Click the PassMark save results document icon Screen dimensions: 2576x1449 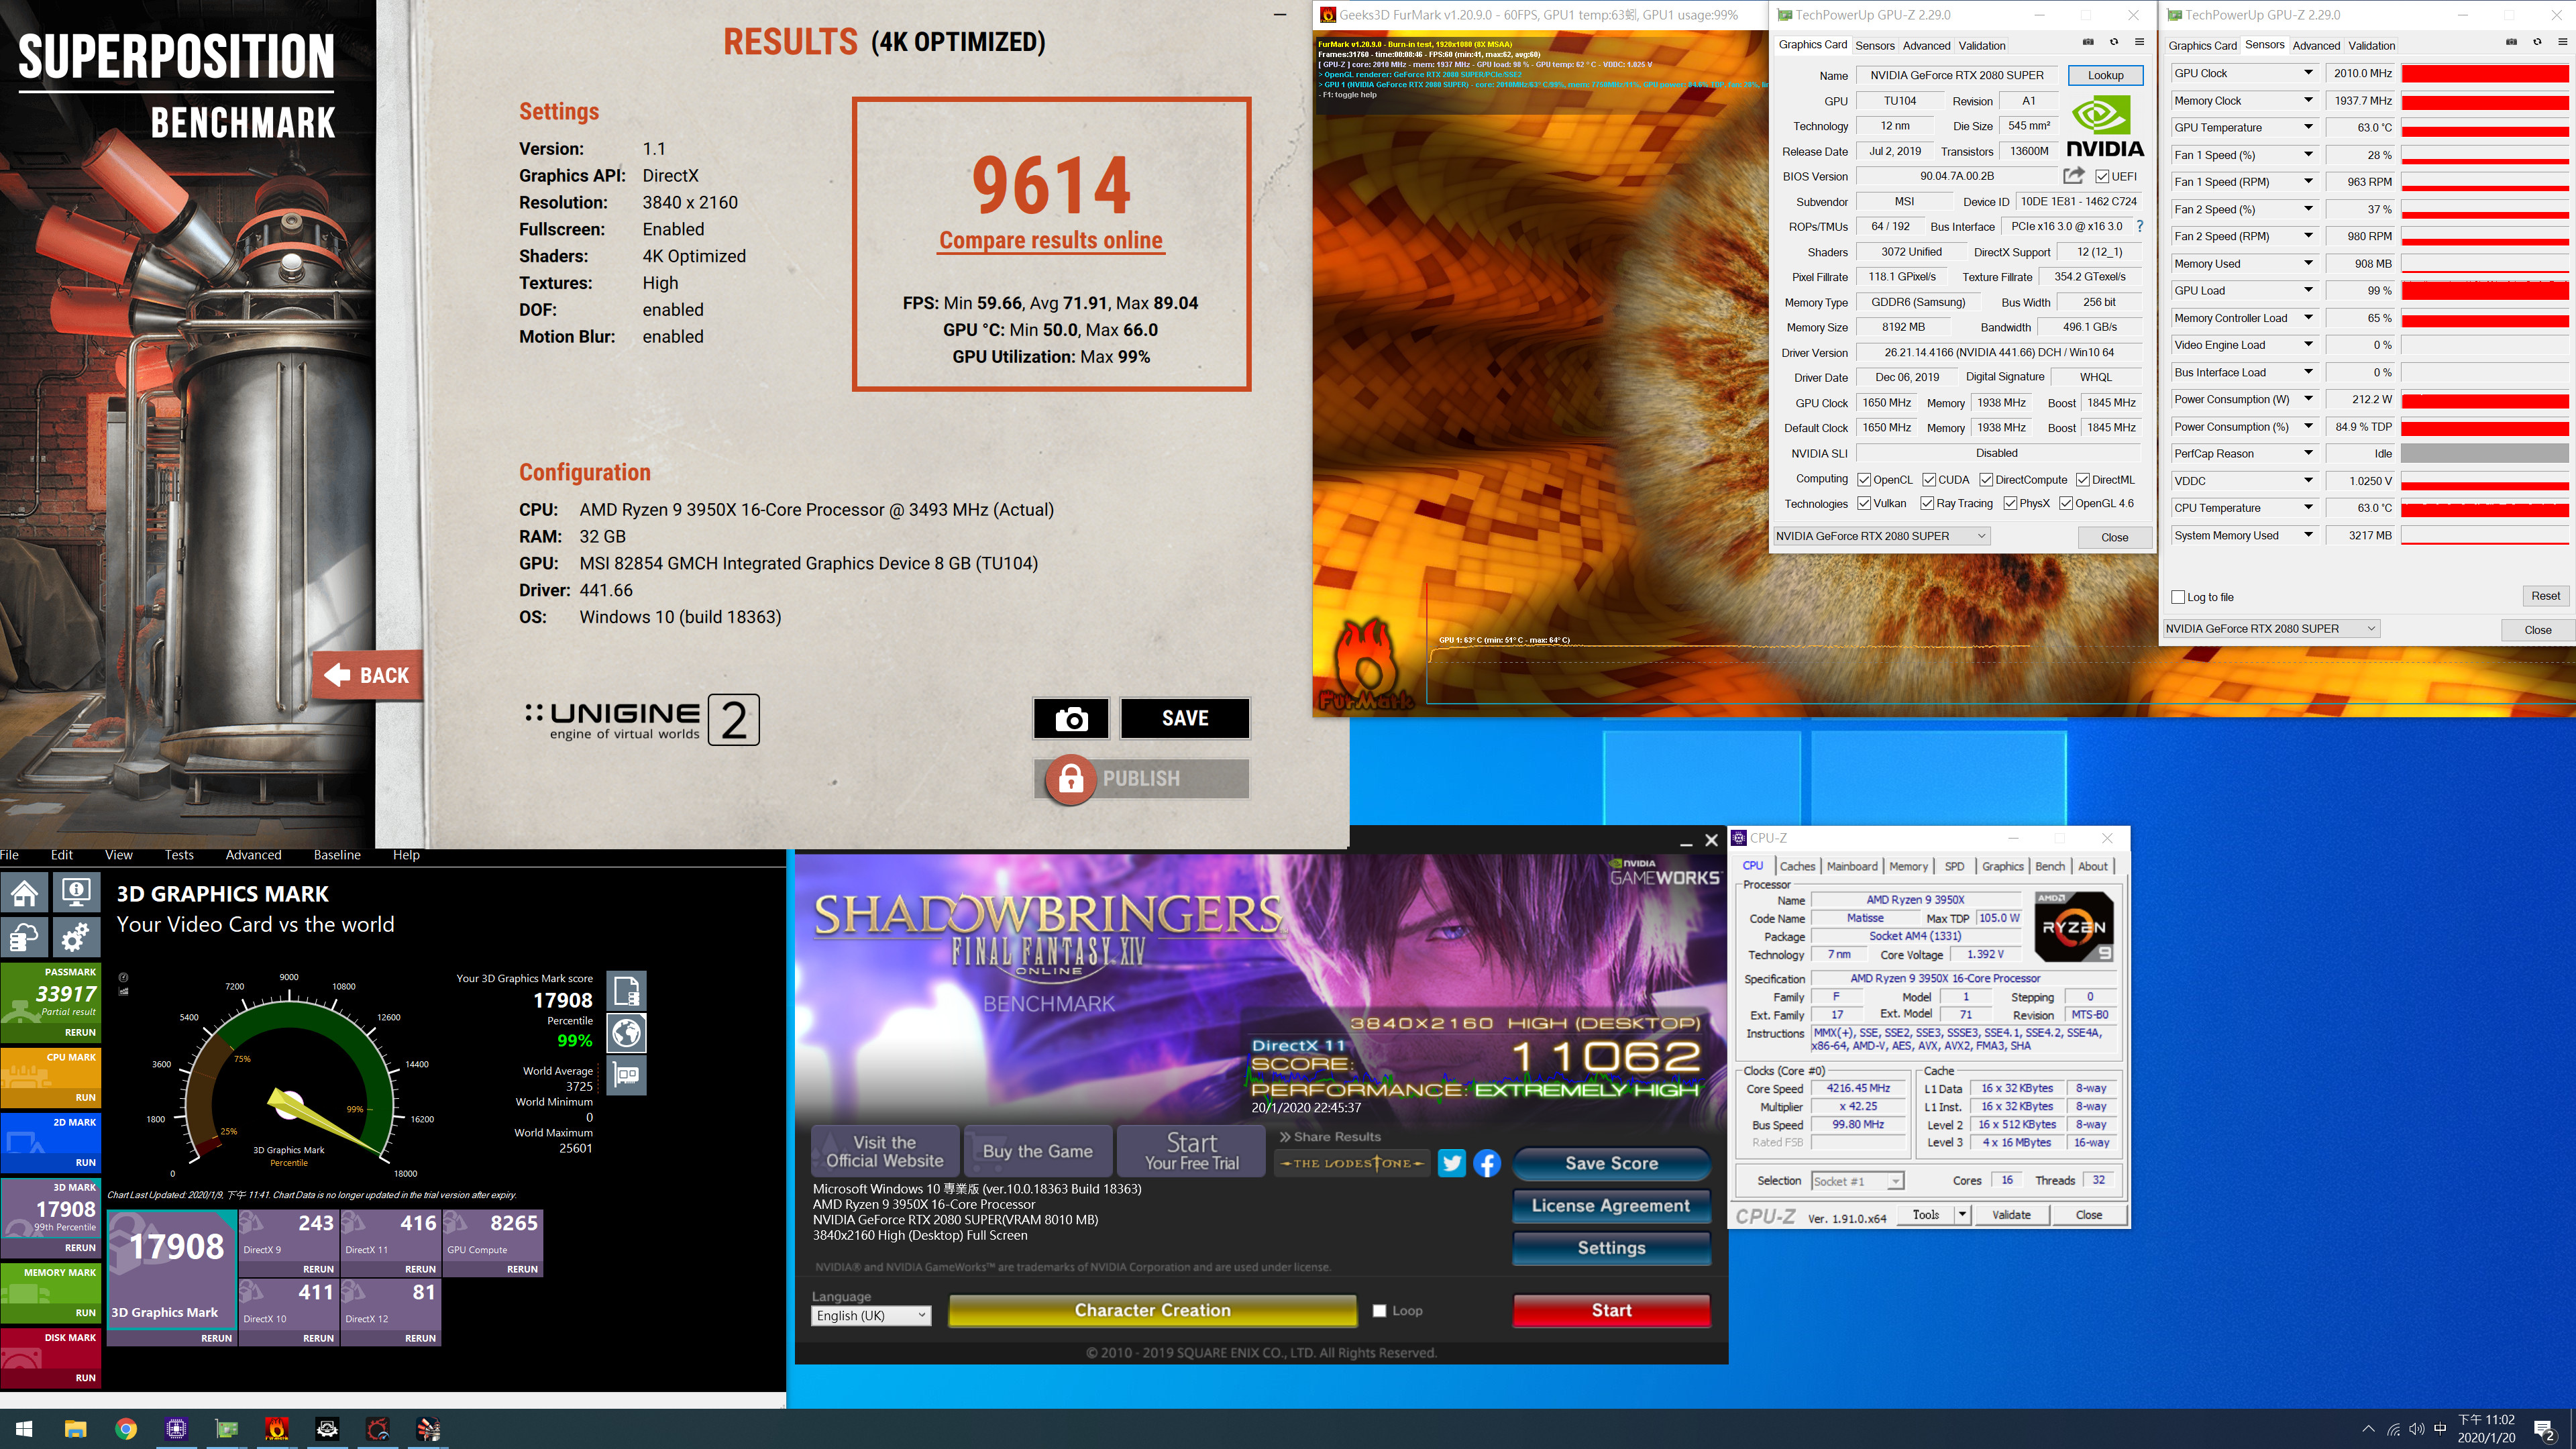tap(627, 991)
